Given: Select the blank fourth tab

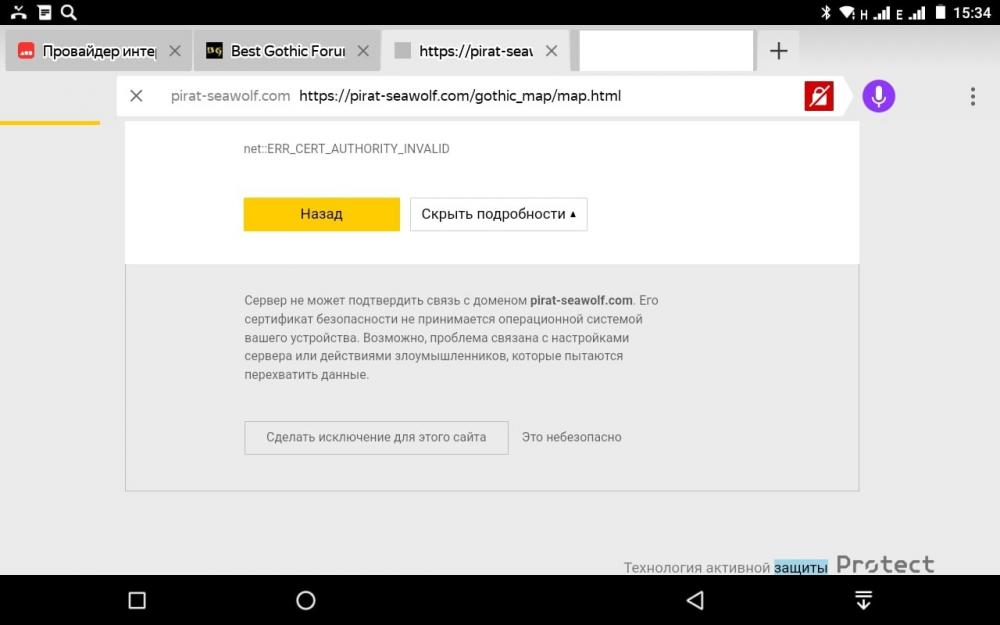Looking at the screenshot, I should tap(665, 51).
